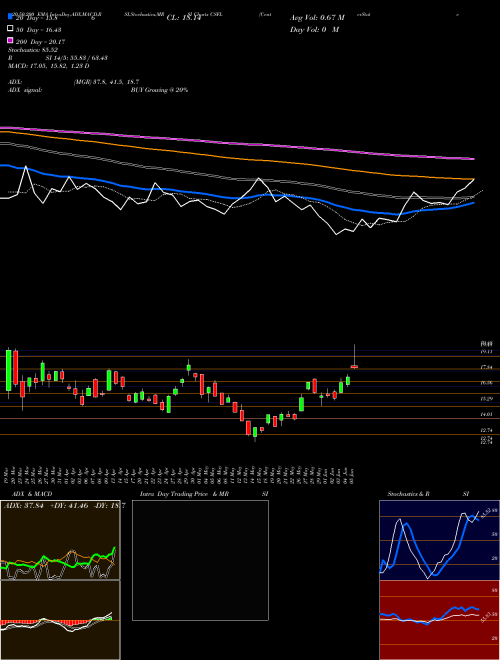Image resolution: width=500 pixels, height=660 pixels.
Task: Click the blue stochastics chart panel
Action: click(439, 540)
